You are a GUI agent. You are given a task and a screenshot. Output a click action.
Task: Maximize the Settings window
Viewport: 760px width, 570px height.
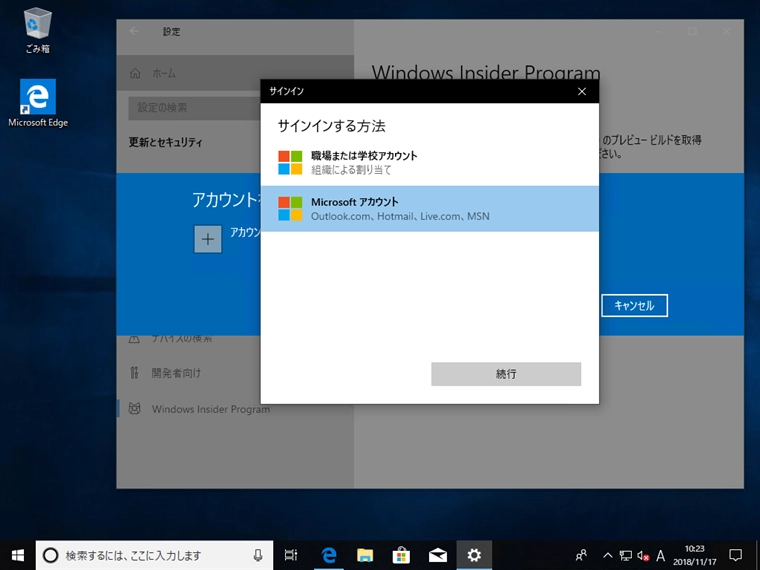693,32
